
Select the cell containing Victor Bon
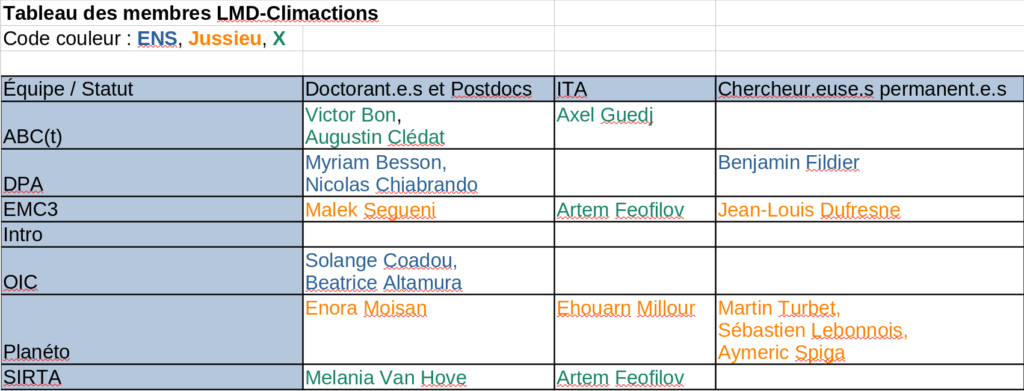428,125
